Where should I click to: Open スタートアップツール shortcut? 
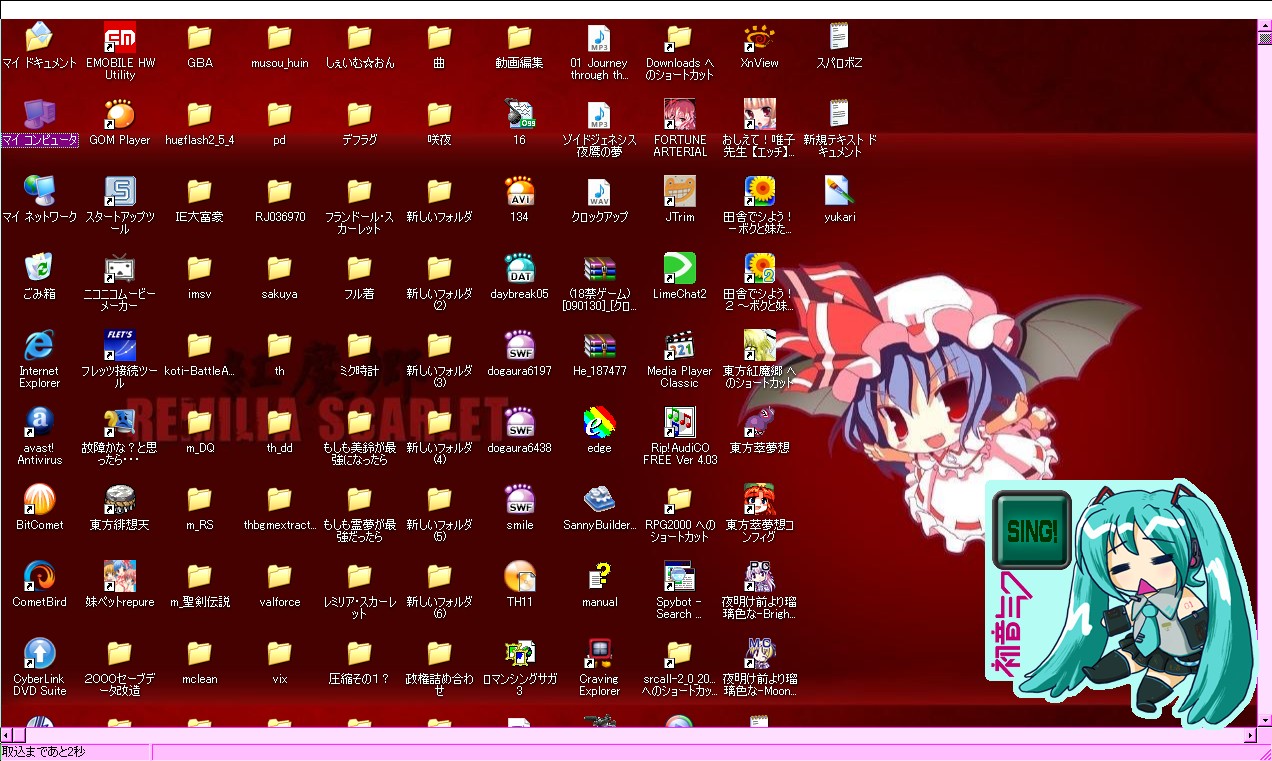point(120,192)
